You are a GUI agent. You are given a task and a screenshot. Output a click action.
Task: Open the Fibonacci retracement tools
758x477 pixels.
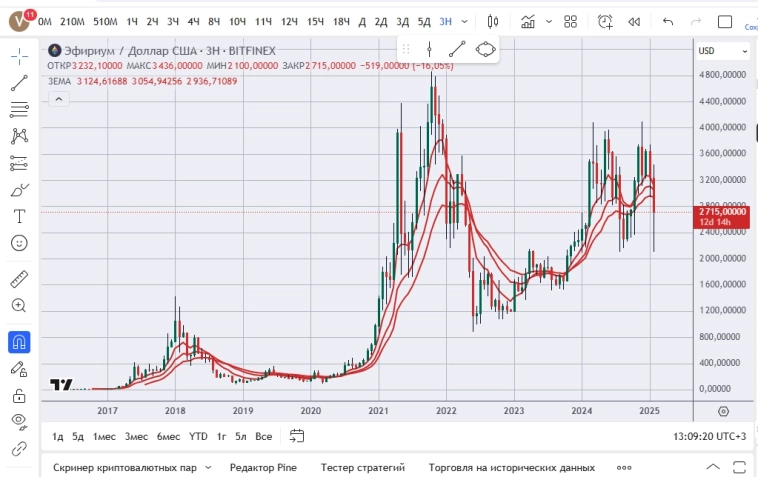click(x=19, y=110)
